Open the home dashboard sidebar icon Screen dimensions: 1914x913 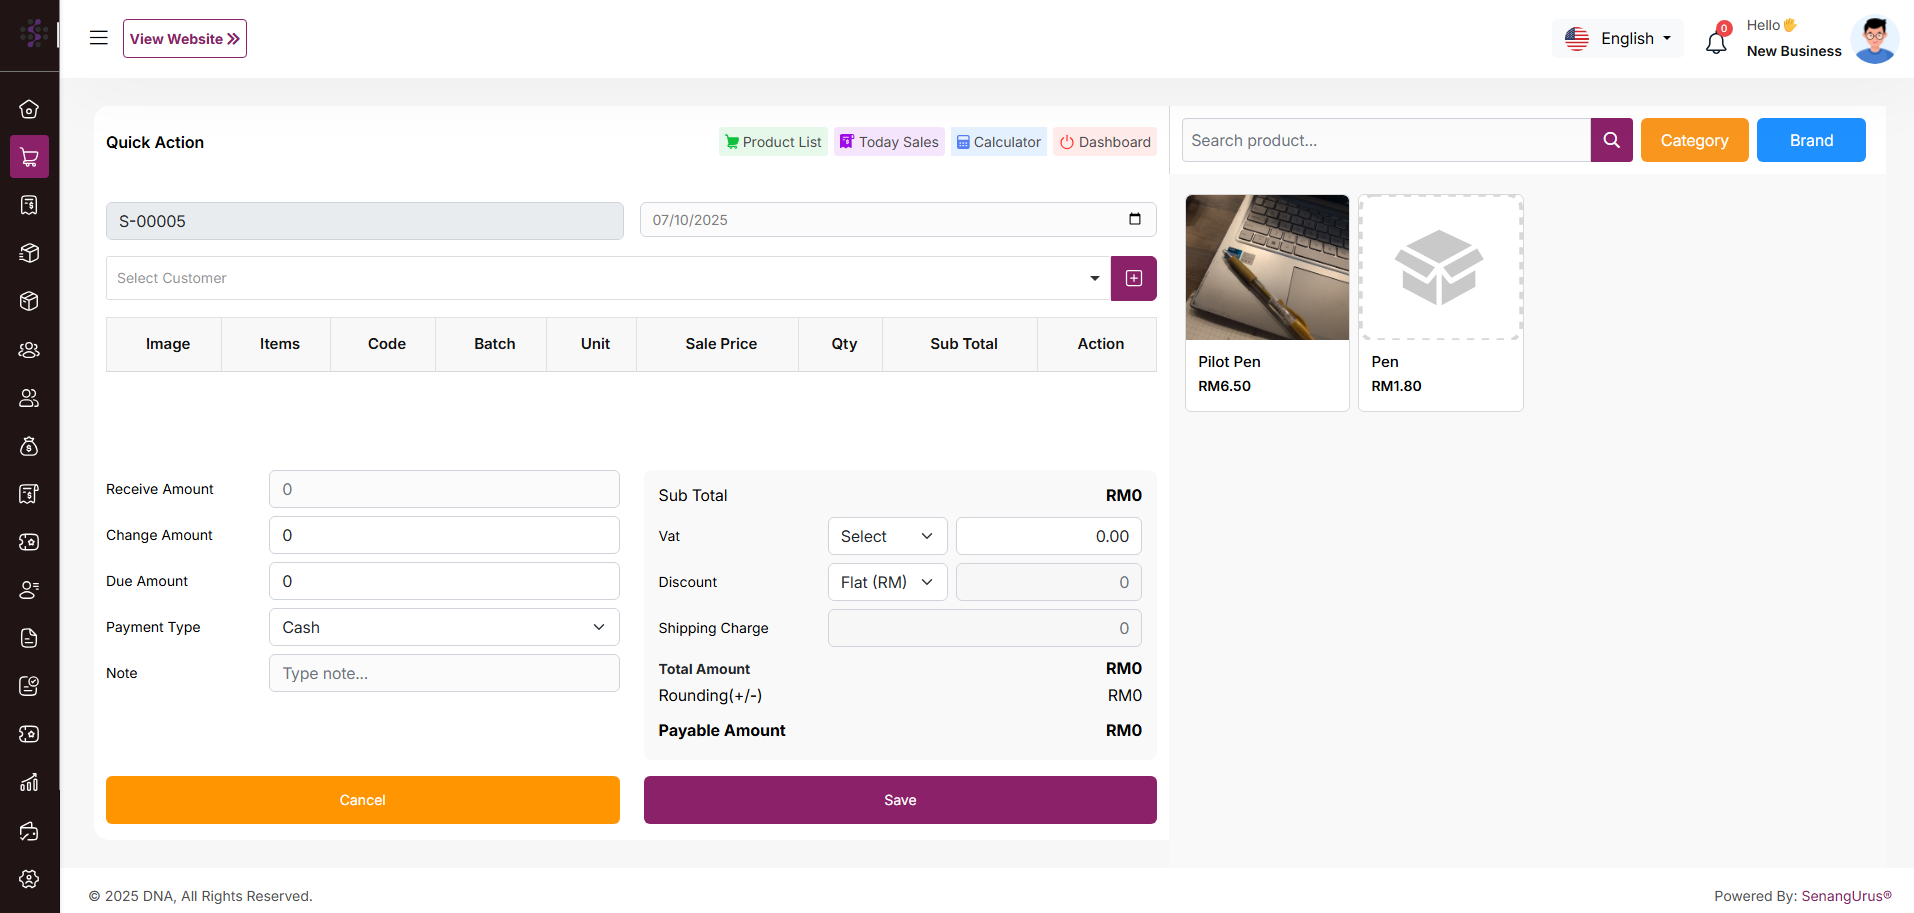tap(29, 109)
